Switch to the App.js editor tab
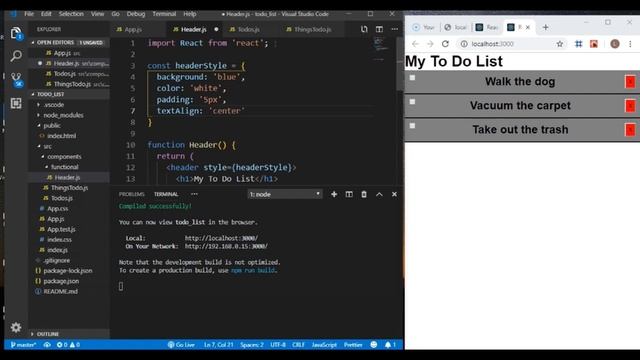The height and width of the screenshot is (360, 640). [133, 29]
